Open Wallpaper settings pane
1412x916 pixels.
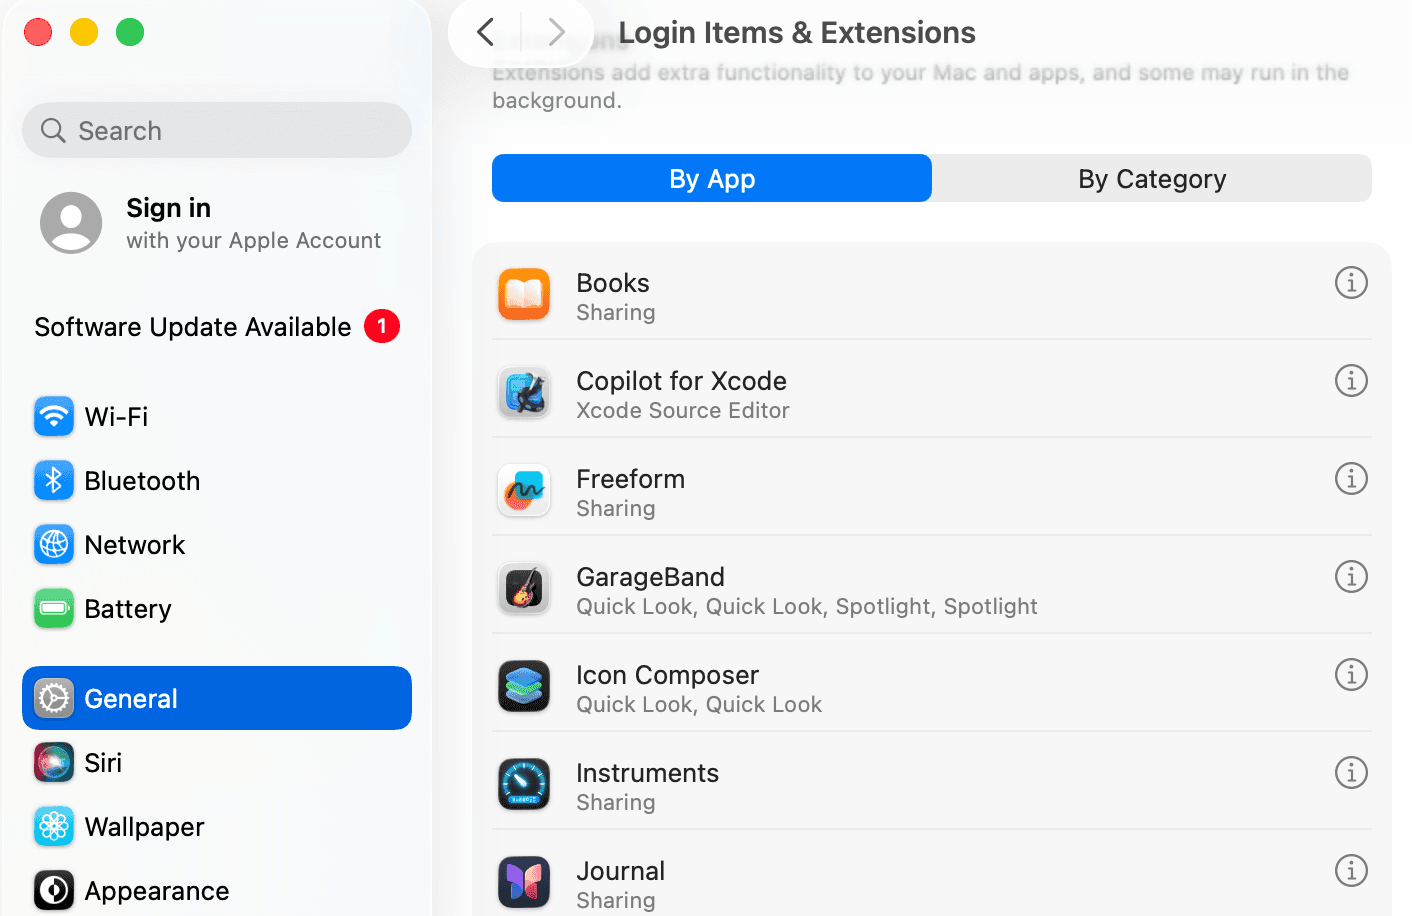(x=144, y=827)
